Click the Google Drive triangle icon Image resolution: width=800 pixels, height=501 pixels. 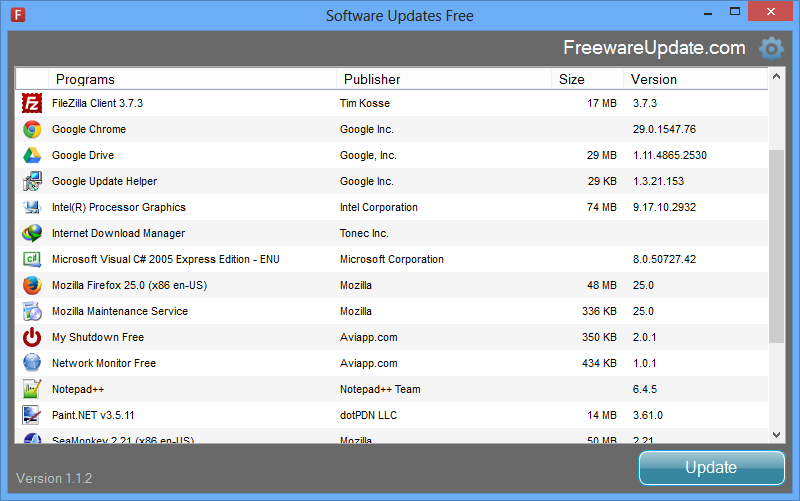[x=32, y=155]
